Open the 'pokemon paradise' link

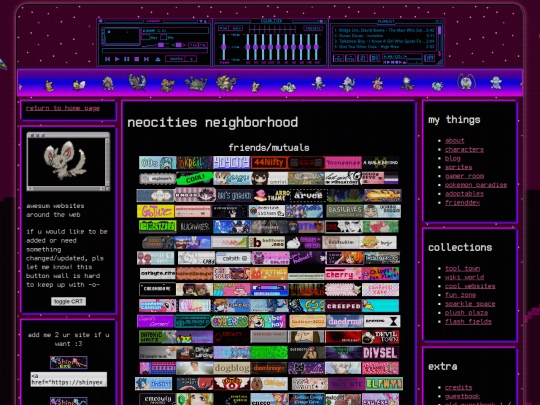point(476,185)
